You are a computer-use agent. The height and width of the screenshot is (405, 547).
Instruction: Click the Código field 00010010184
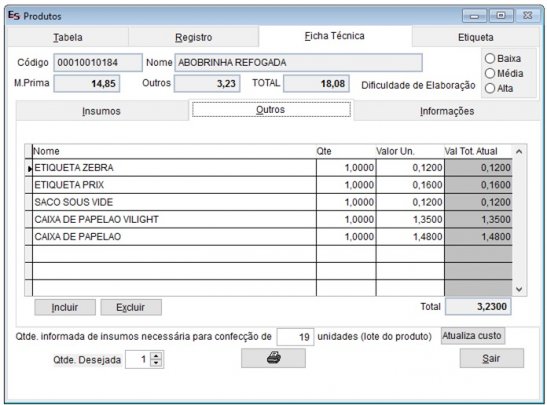coord(98,62)
